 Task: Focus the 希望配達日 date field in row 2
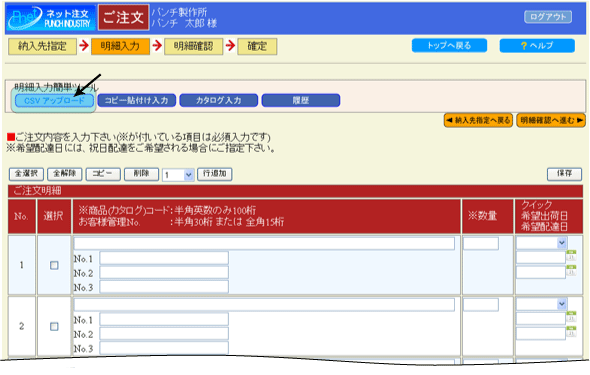pyautogui.click(x=541, y=333)
